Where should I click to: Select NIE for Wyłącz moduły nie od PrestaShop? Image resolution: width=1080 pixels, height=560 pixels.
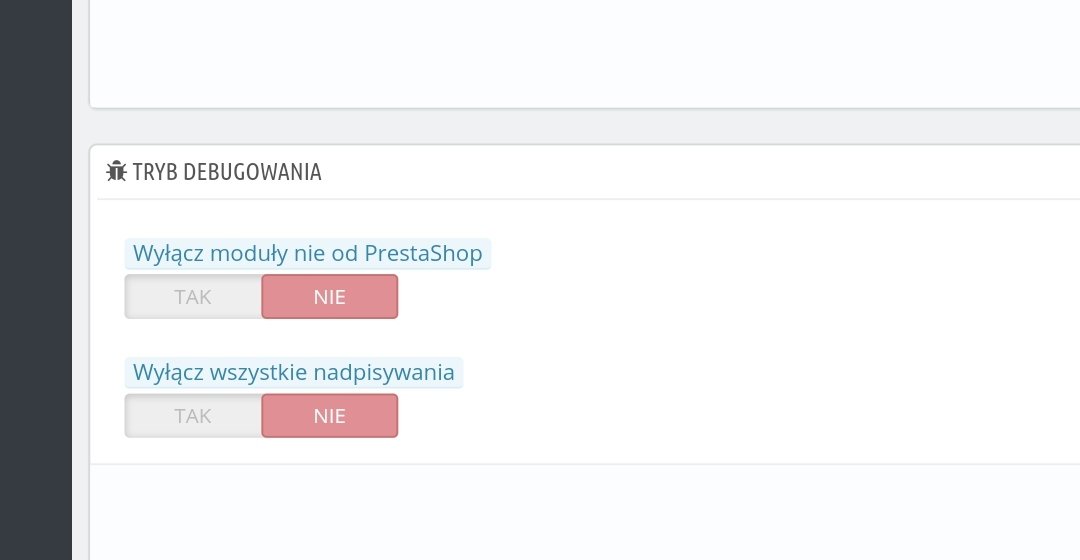[x=329, y=297]
